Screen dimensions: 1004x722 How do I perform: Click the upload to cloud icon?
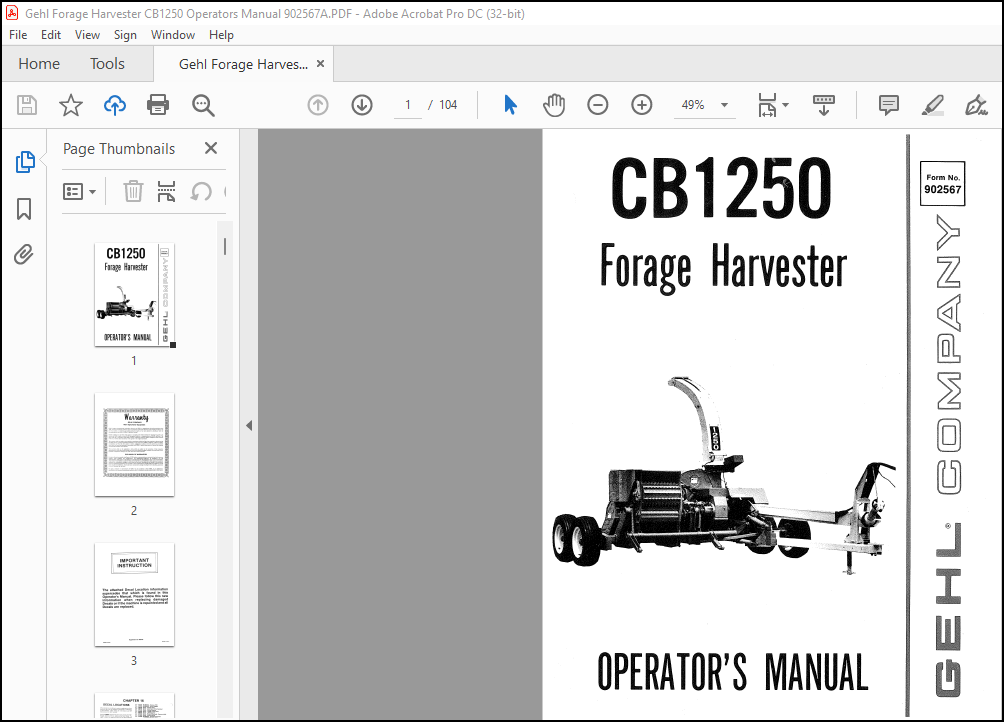click(115, 105)
